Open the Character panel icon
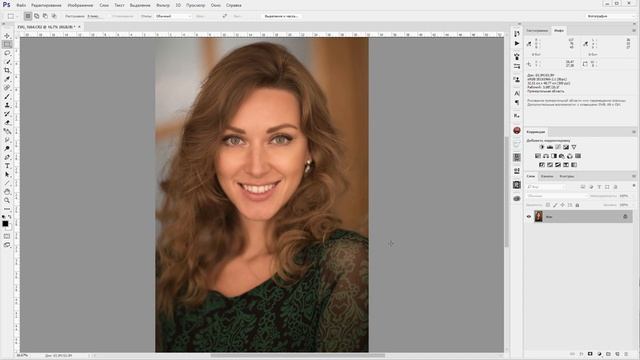The width and height of the screenshot is (640, 360). [x=517, y=93]
